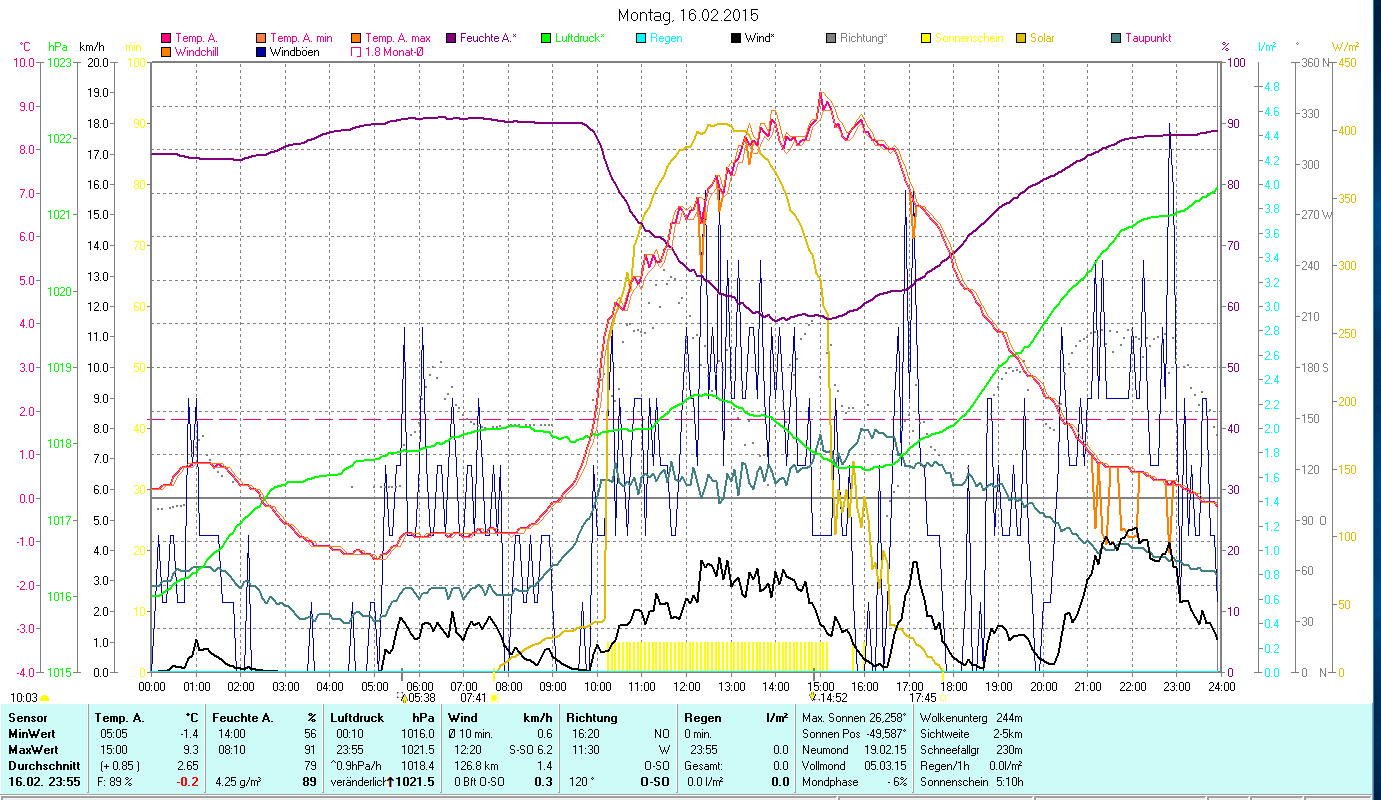This screenshot has height=800, width=1381.
Task: Click the Regen legend label
Action: click(666, 38)
